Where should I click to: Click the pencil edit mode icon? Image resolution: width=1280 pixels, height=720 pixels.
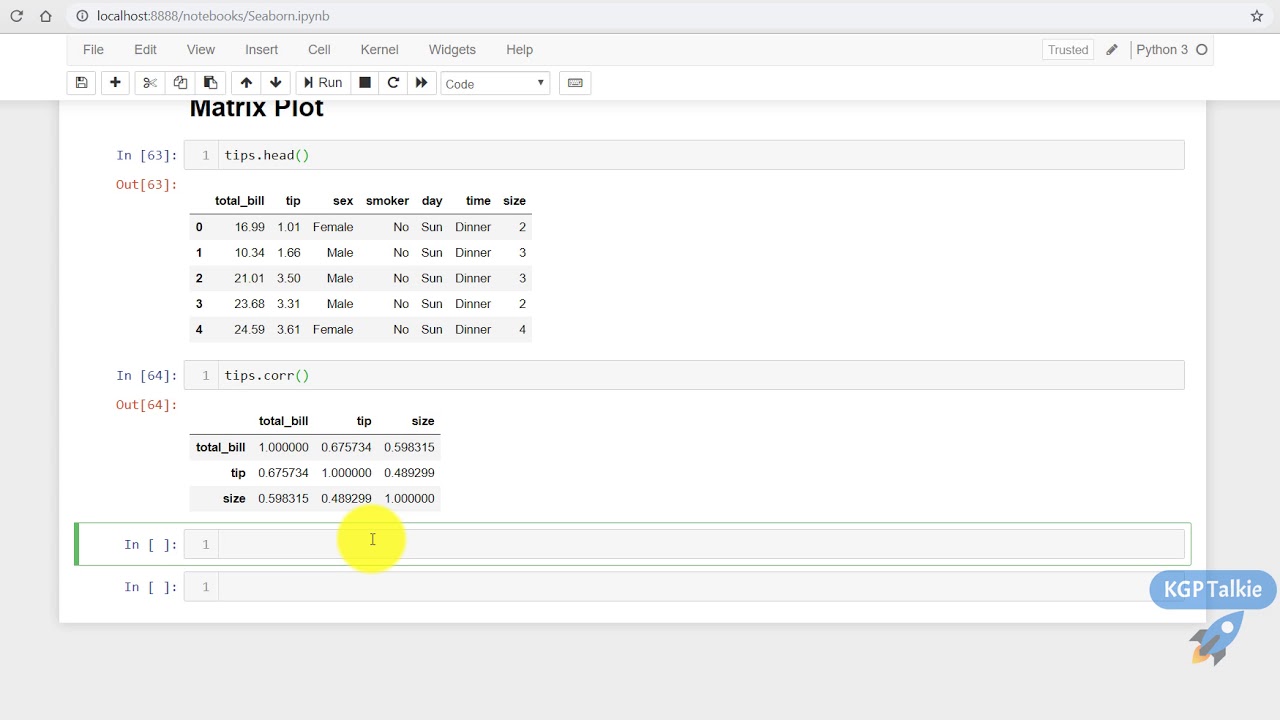pos(1112,50)
